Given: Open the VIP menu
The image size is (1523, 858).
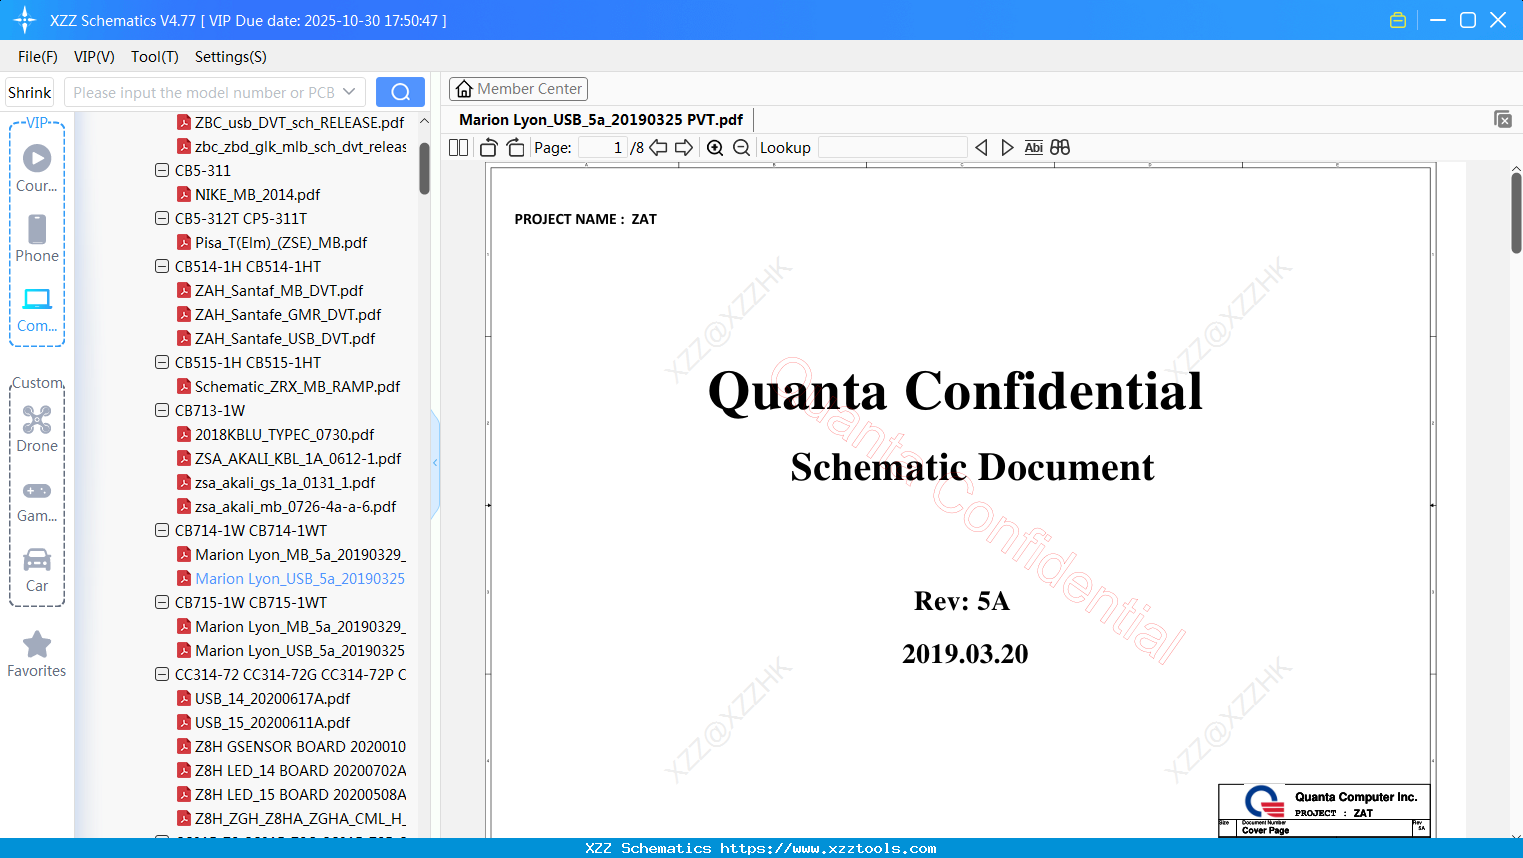Looking at the screenshot, I should (x=94, y=57).
